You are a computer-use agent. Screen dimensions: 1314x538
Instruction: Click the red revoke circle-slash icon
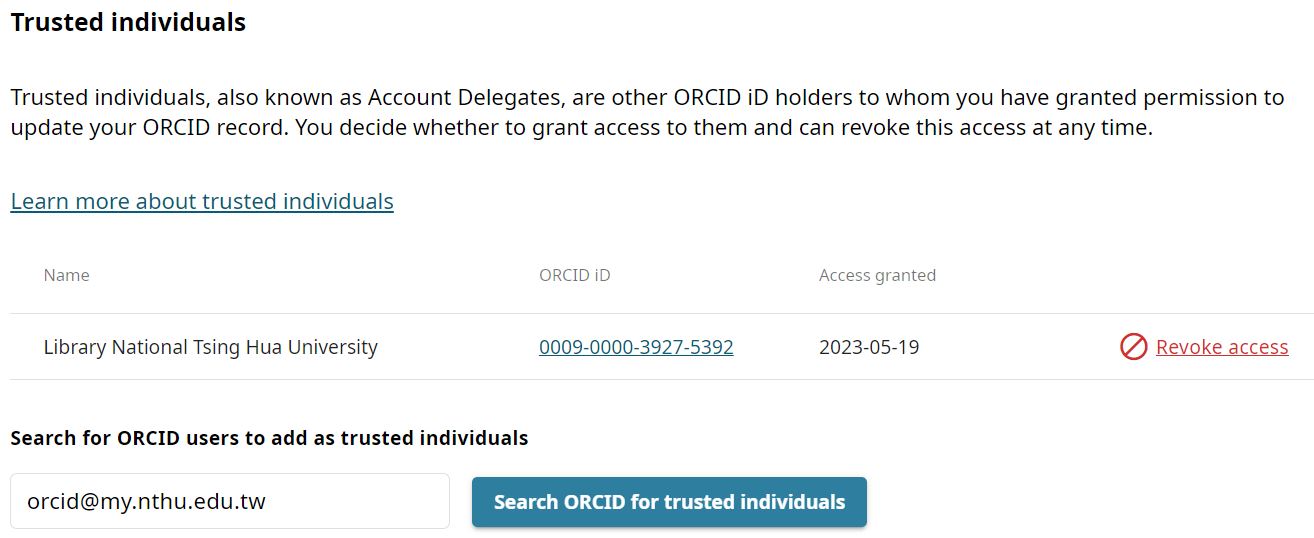coord(1133,347)
